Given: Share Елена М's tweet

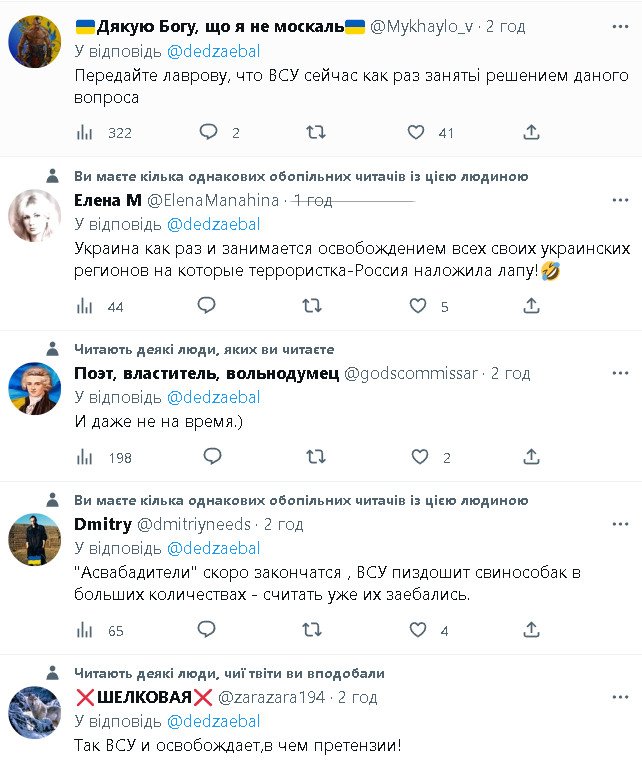Looking at the screenshot, I should (532, 306).
